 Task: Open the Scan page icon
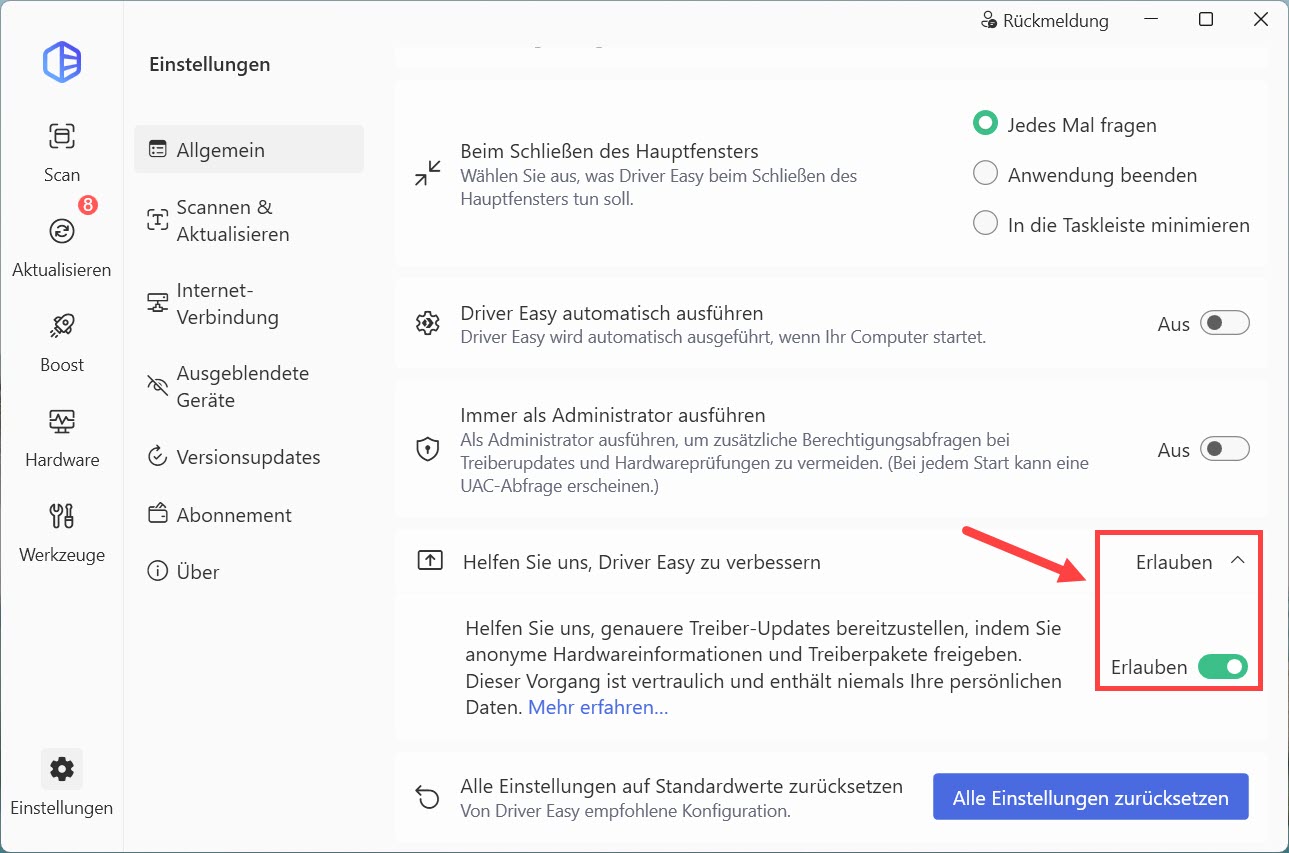tap(62, 136)
